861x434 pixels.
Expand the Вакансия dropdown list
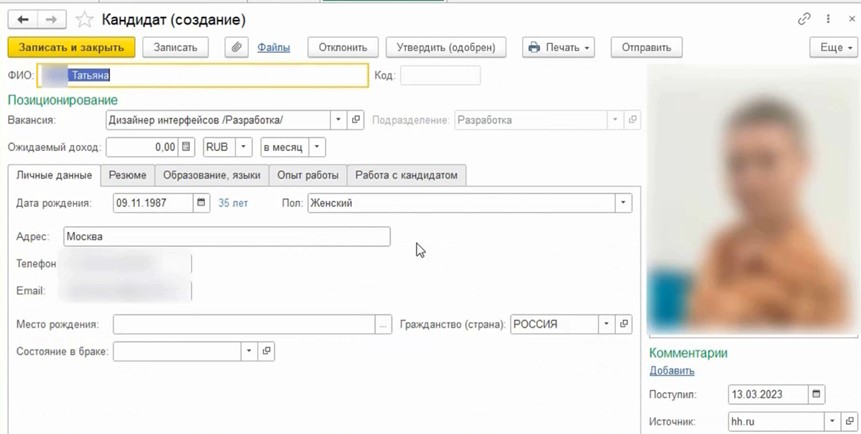pos(338,120)
